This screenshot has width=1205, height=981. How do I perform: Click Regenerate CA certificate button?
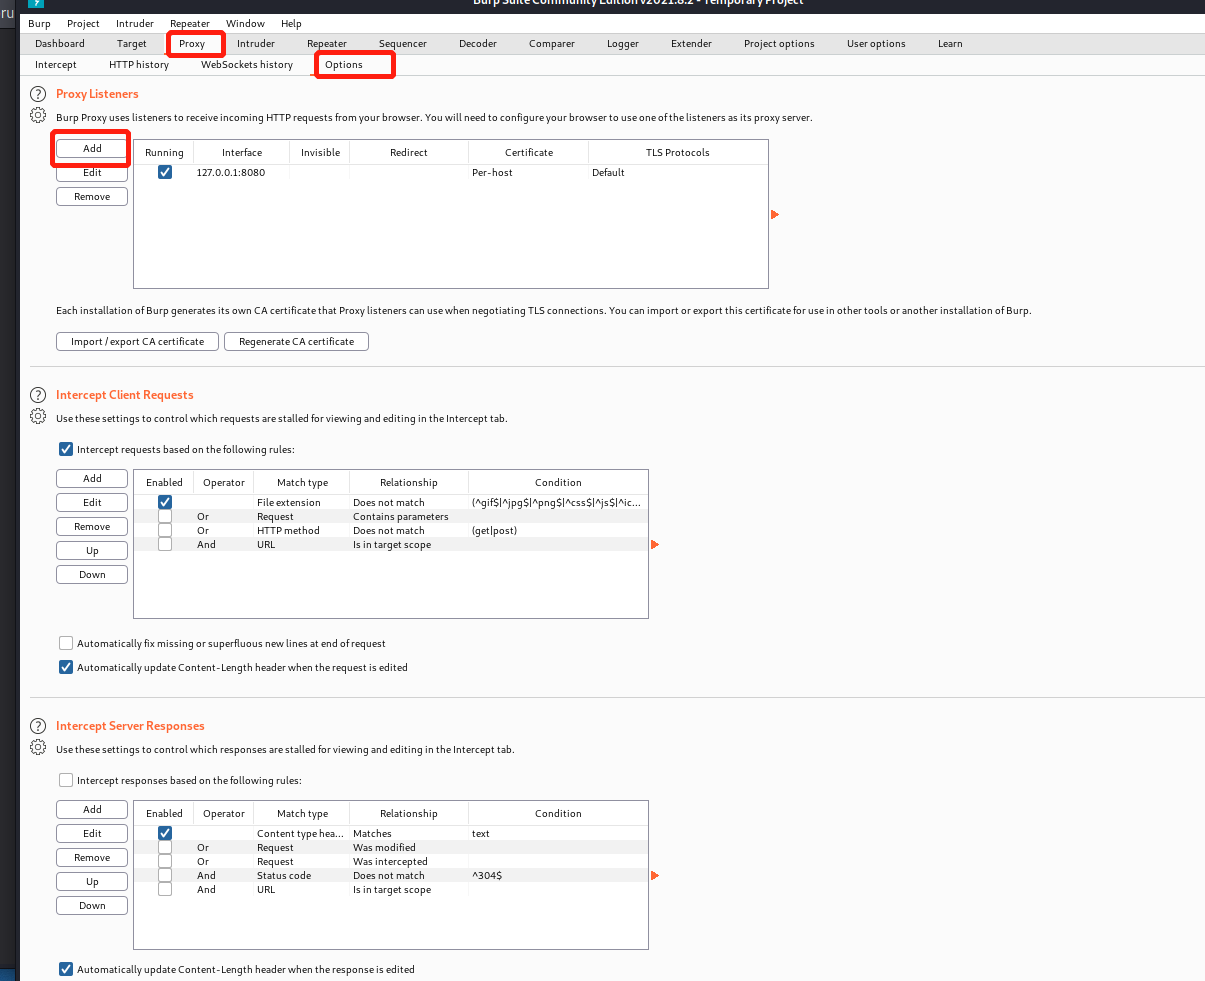(297, 342)
